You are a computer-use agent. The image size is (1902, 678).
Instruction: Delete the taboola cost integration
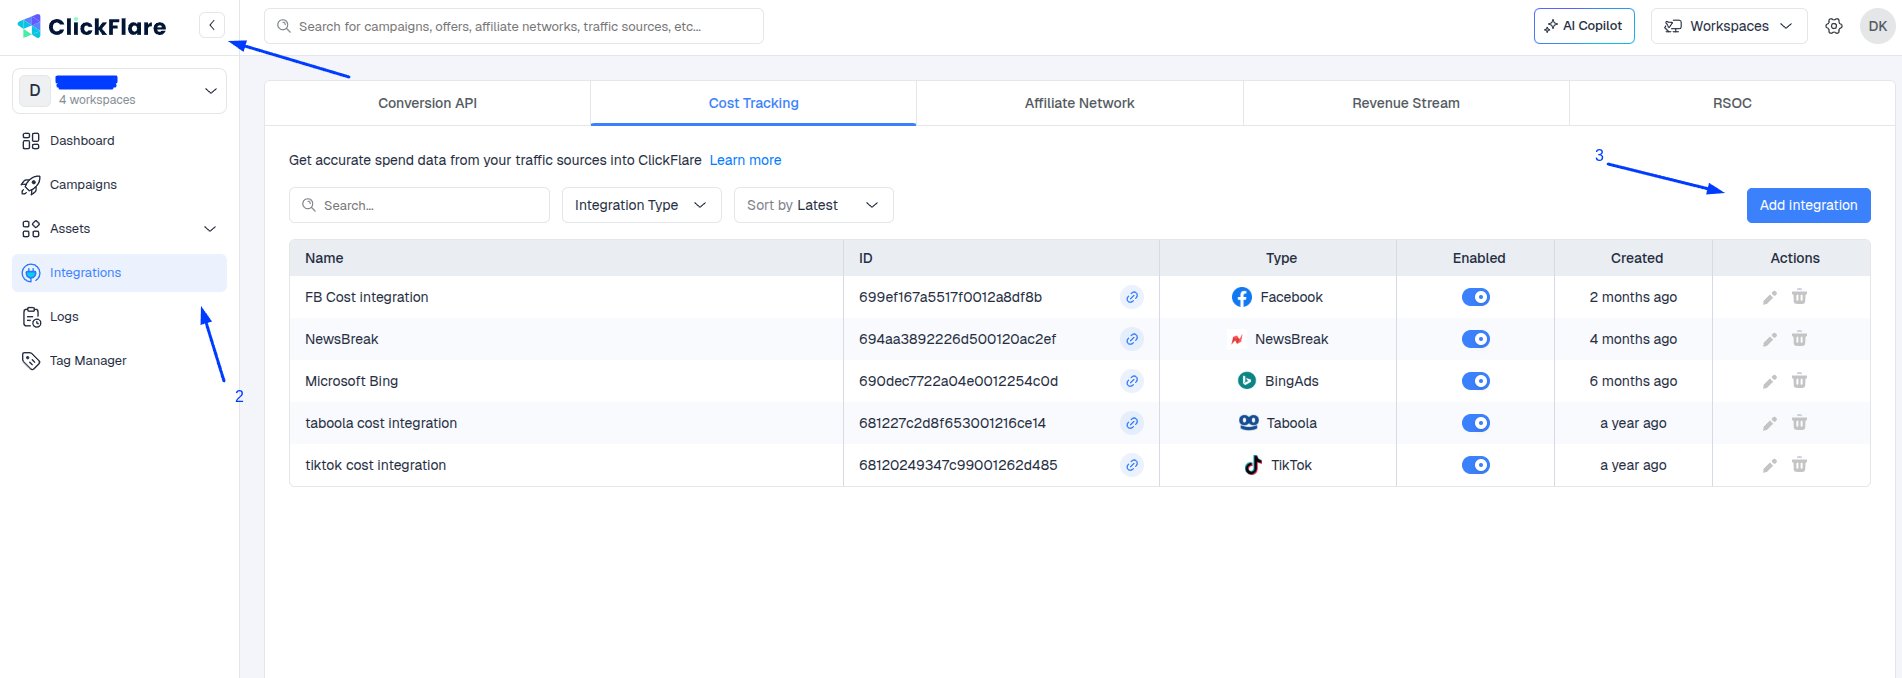1799,423
